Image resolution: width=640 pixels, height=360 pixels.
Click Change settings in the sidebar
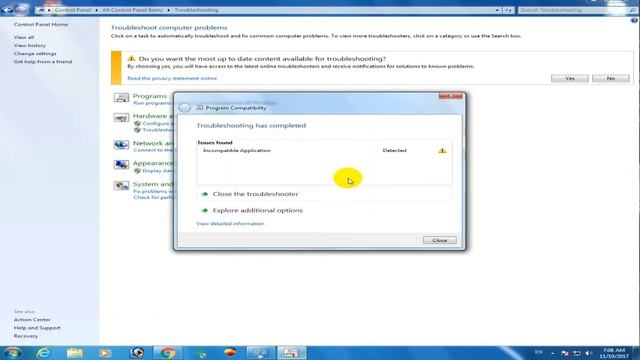coord(35,53)
